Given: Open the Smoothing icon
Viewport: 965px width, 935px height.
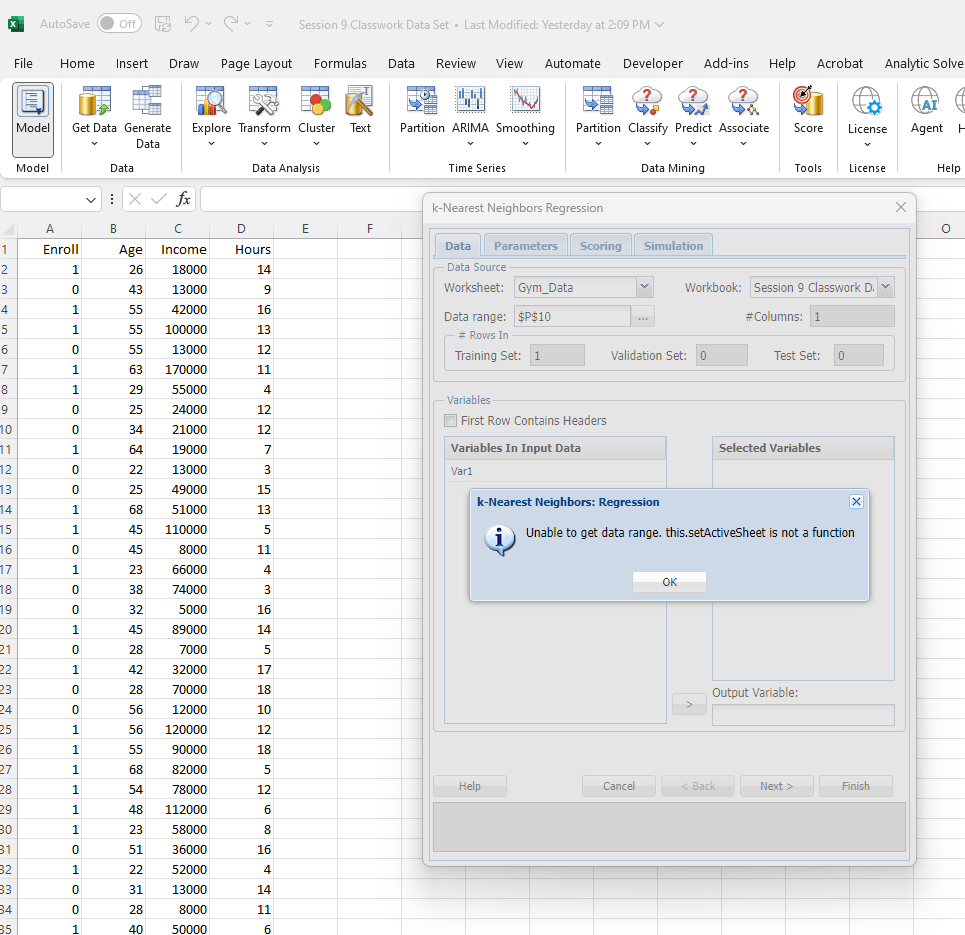Looking at the screenshot, I should click(525, 117).
